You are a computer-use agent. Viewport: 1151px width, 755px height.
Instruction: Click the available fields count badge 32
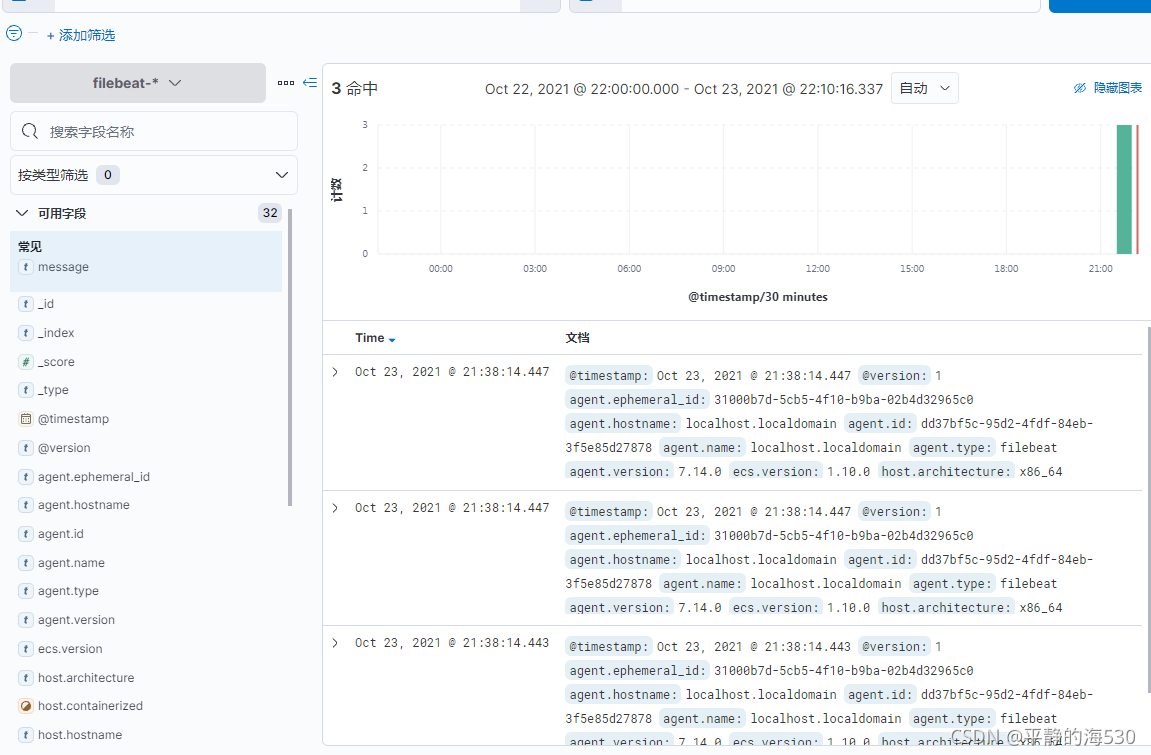[x=270, y=214]
